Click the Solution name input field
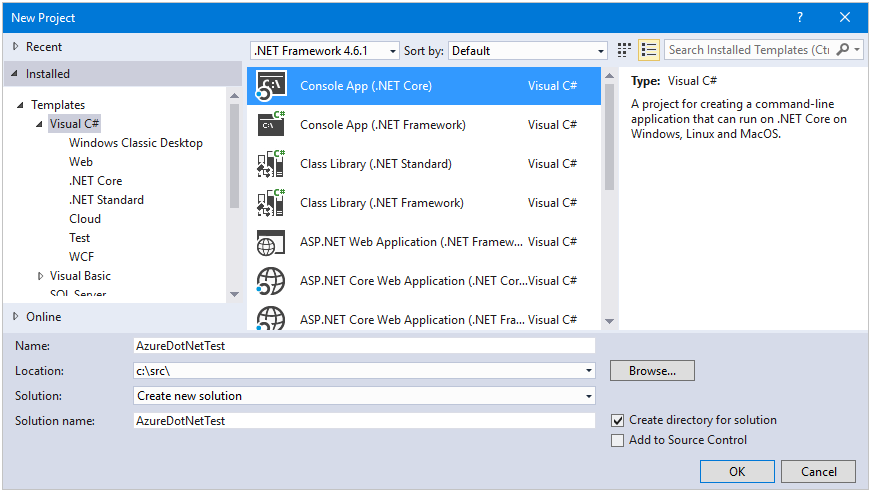Screen dimensions: 871x490 click(x=364, y=421)
